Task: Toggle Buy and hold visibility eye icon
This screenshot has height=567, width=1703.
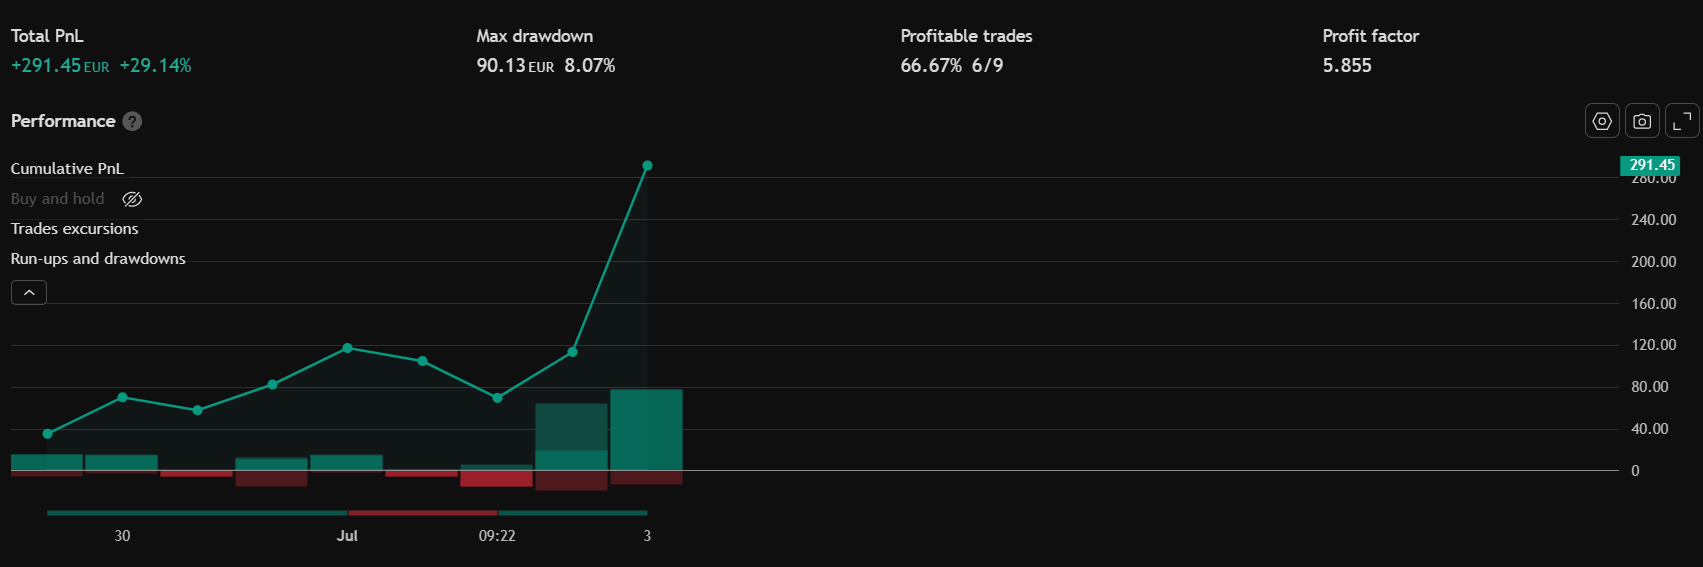Action: (x=132, y=199)
